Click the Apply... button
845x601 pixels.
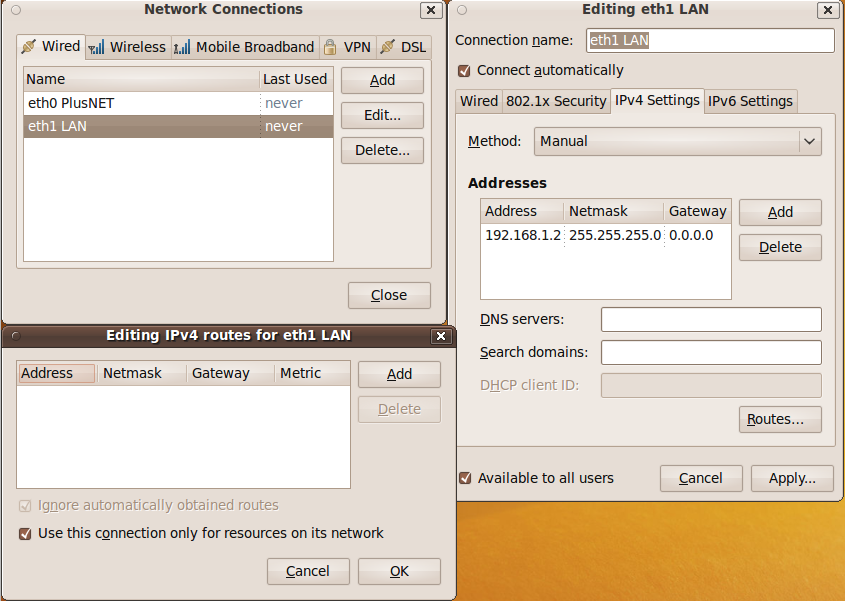click(x=792, y=479)
